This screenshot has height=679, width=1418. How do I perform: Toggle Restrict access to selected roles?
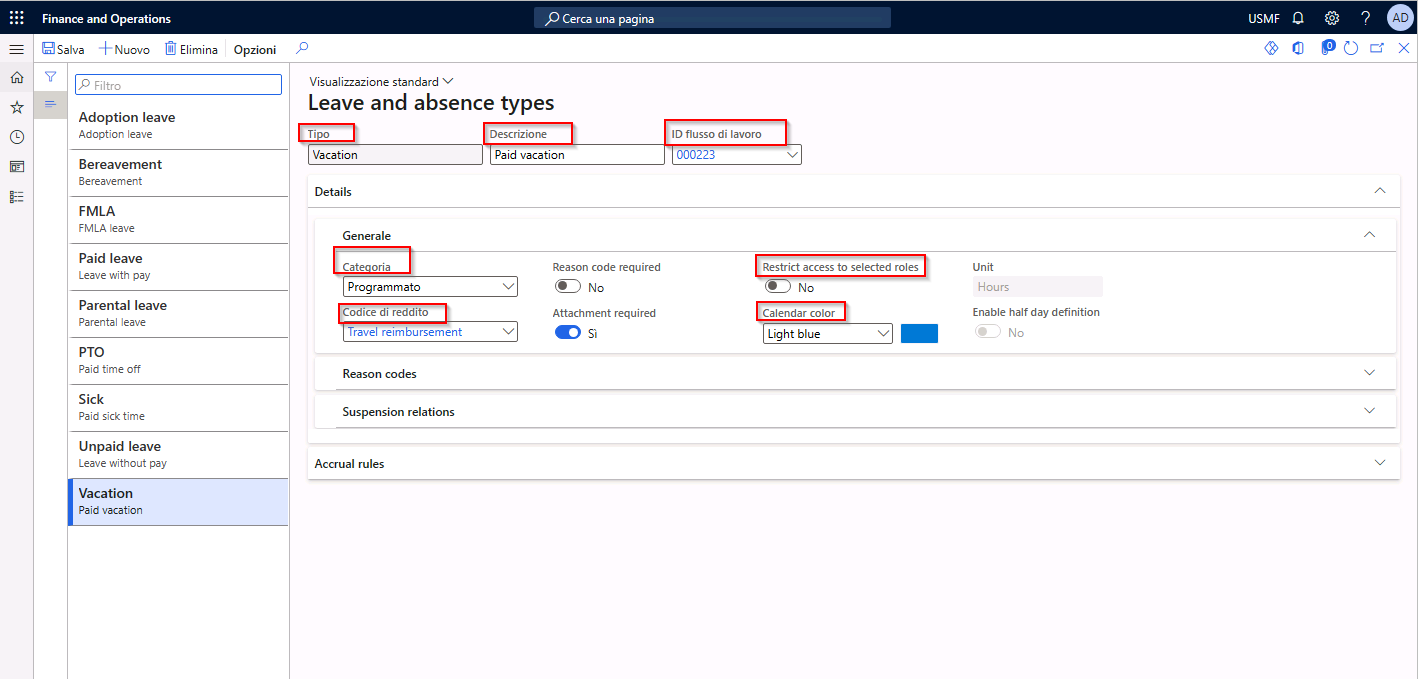pyautogui.click(x=778, y=286)
